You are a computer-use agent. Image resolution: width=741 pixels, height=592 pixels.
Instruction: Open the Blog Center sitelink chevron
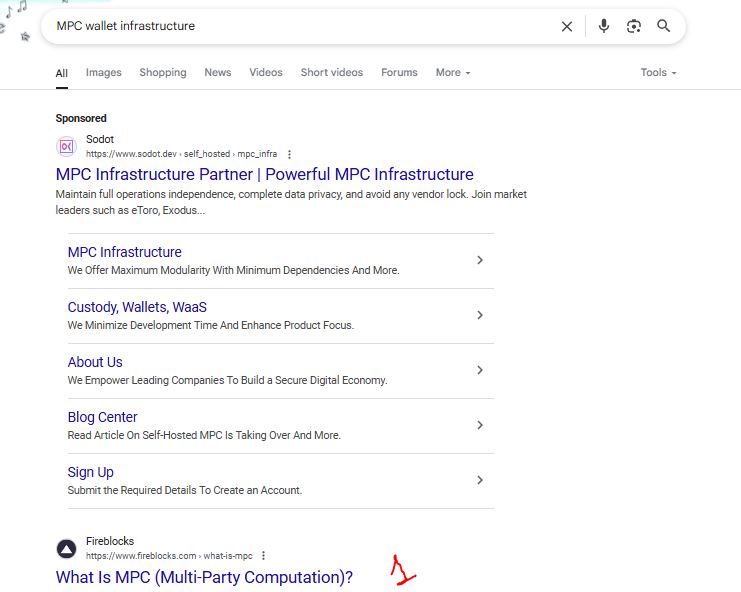tap(480, 425)
